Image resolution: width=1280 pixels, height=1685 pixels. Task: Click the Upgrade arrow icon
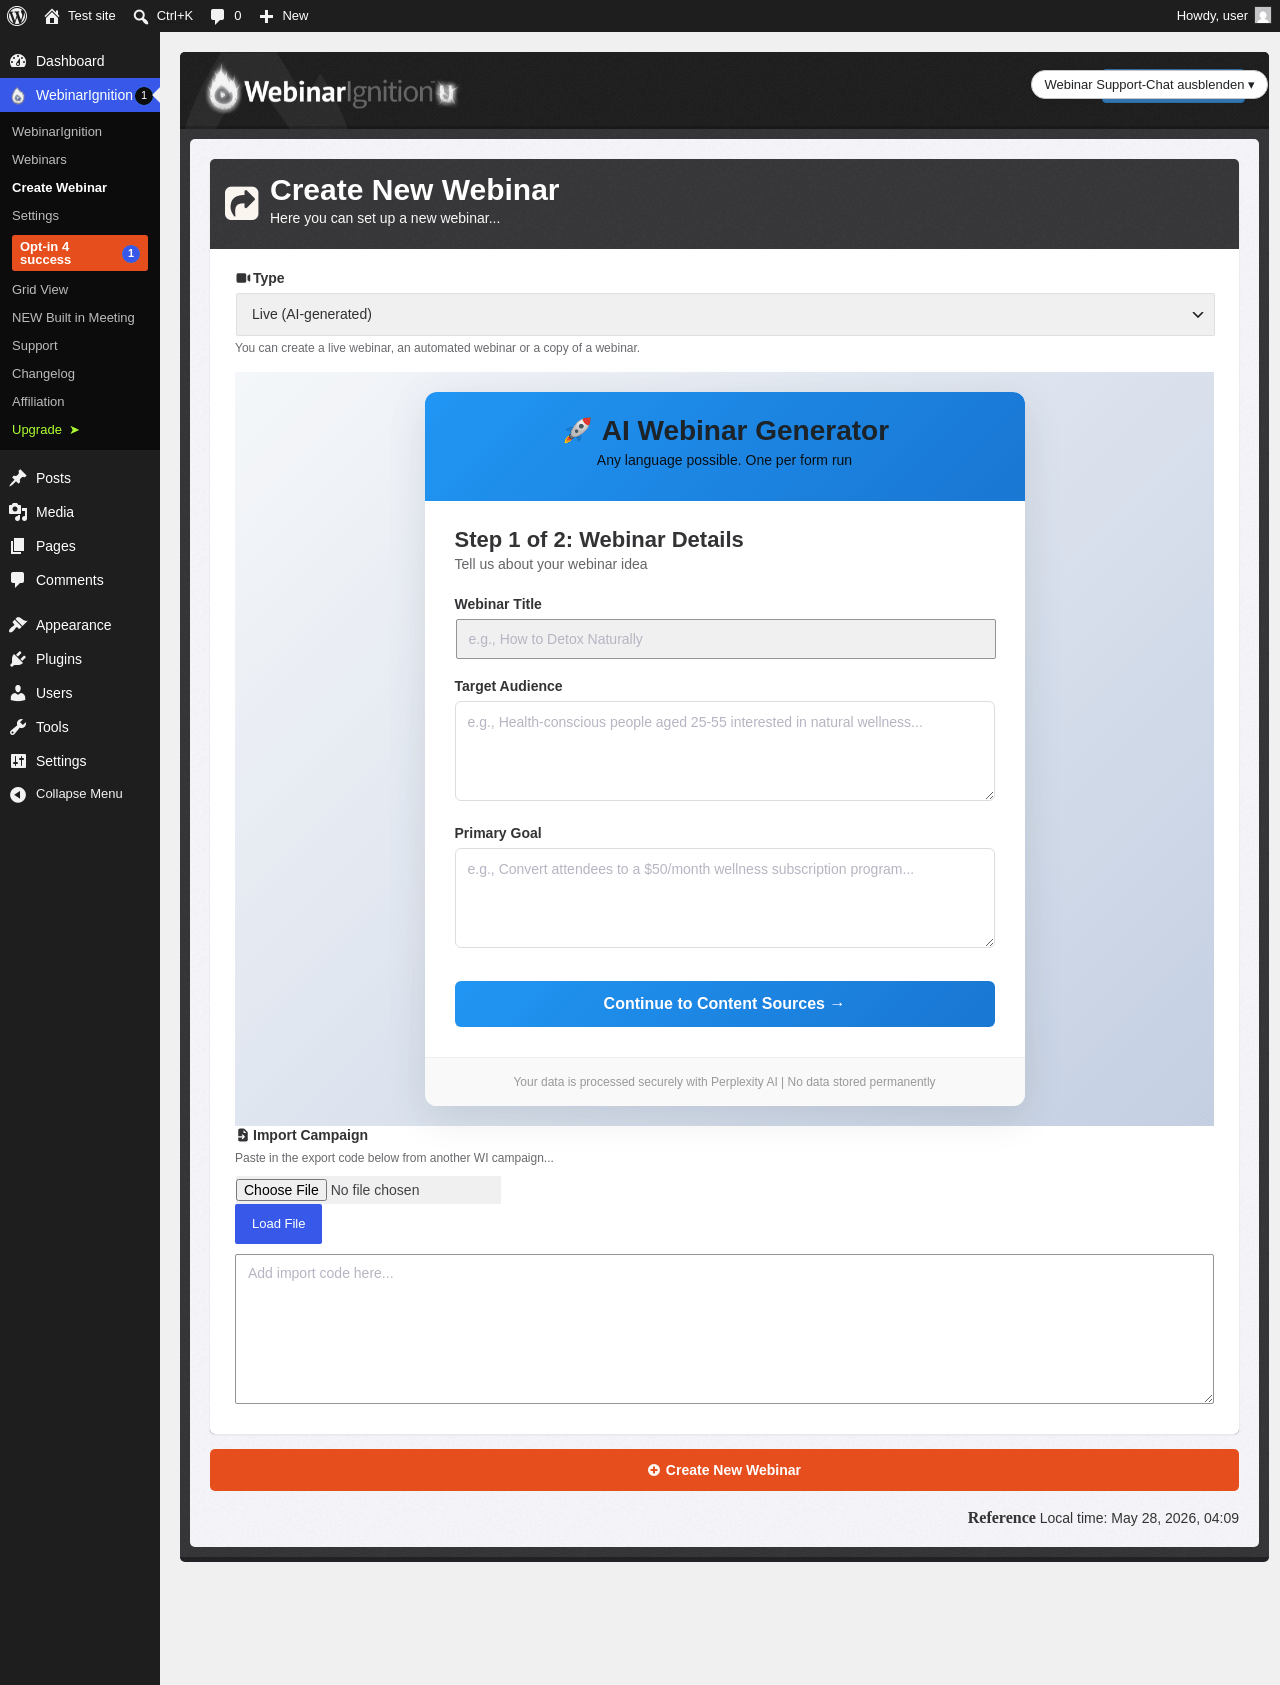coord(74,430)
